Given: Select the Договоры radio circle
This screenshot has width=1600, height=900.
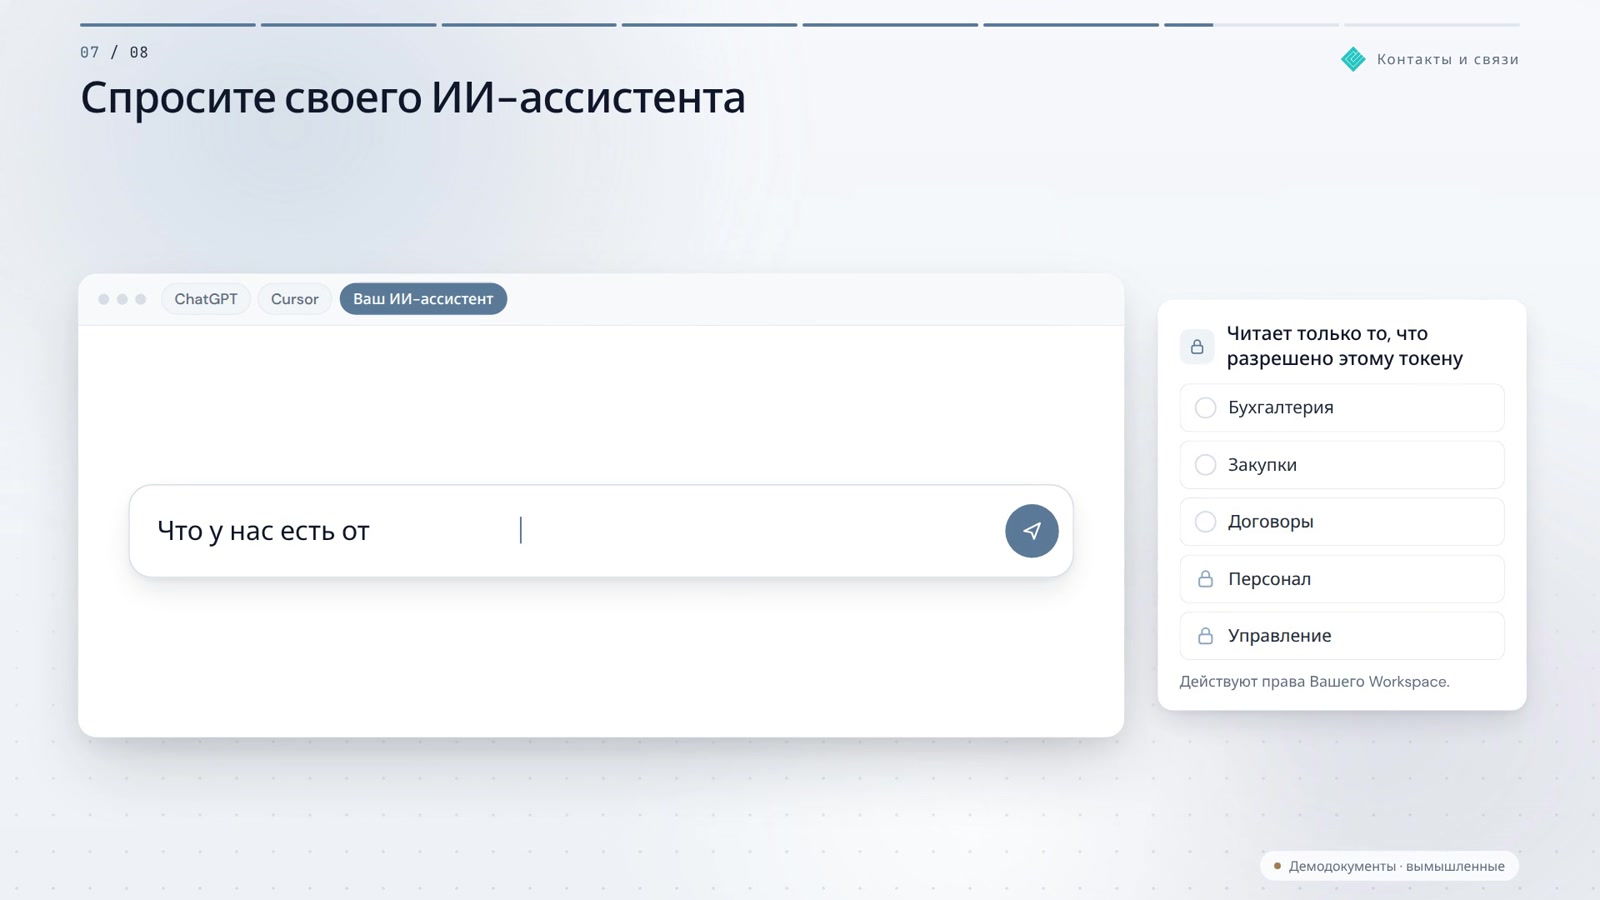Looking at the screenshot, I should (x=1205, y=522).
